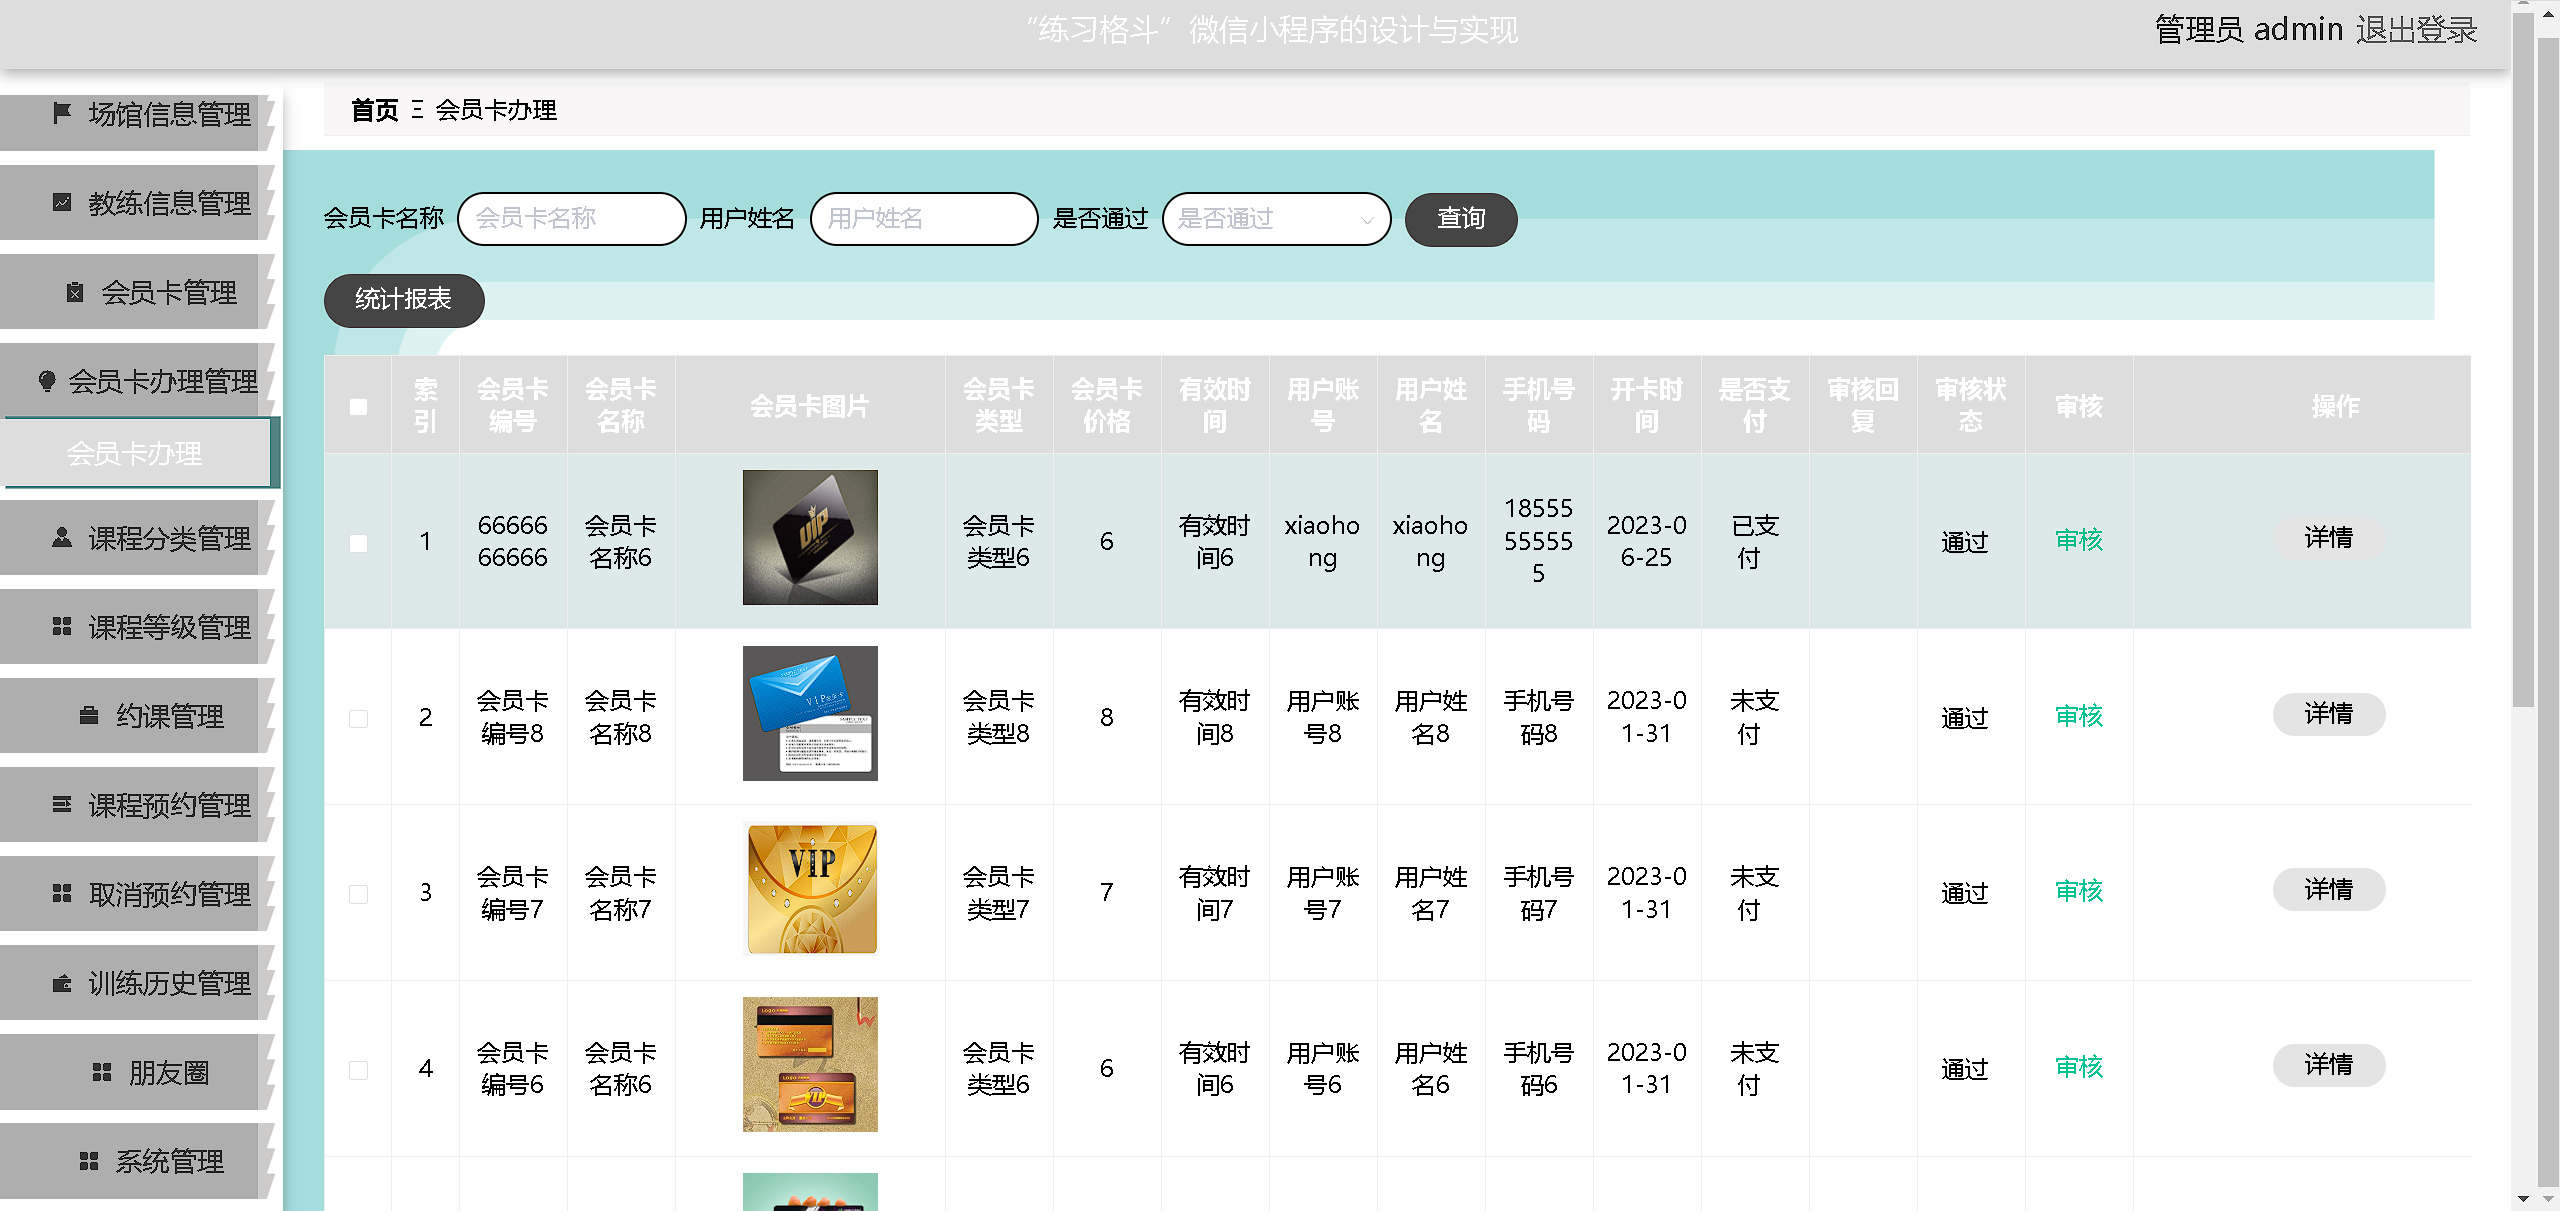
Task: Toggle the select-all checkbox in table header
Action: (358, 406)
